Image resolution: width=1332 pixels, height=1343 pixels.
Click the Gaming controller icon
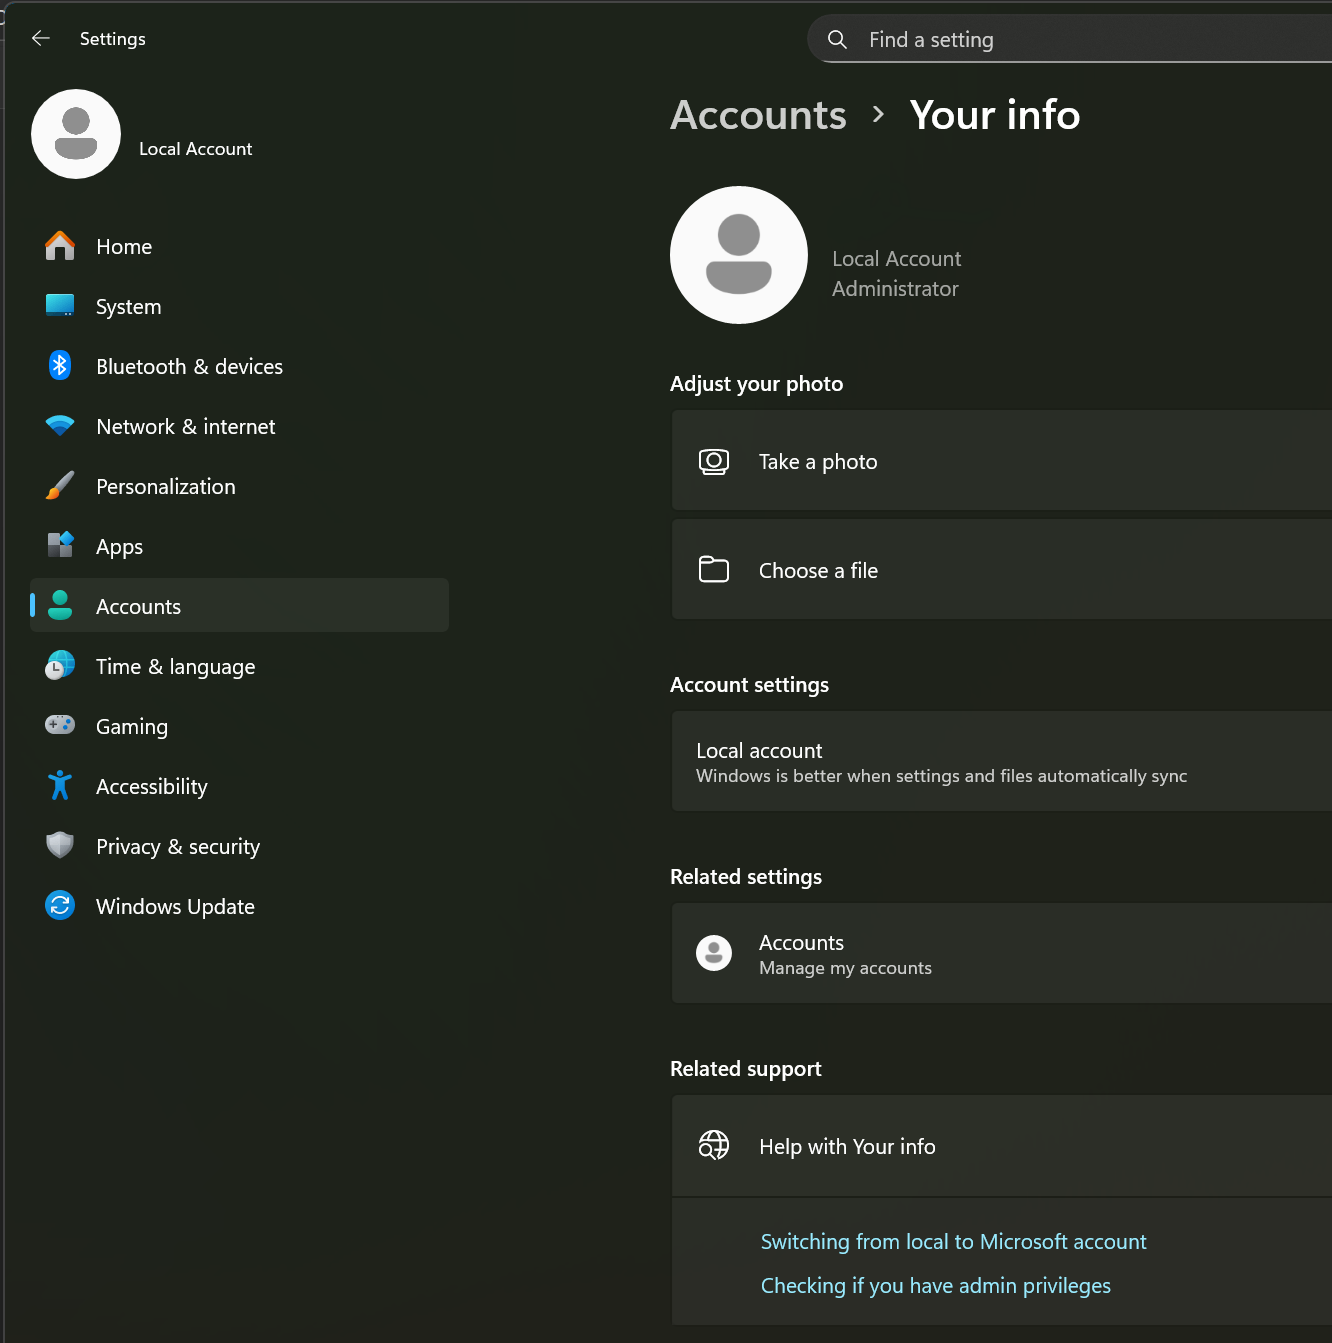[60, 725]
